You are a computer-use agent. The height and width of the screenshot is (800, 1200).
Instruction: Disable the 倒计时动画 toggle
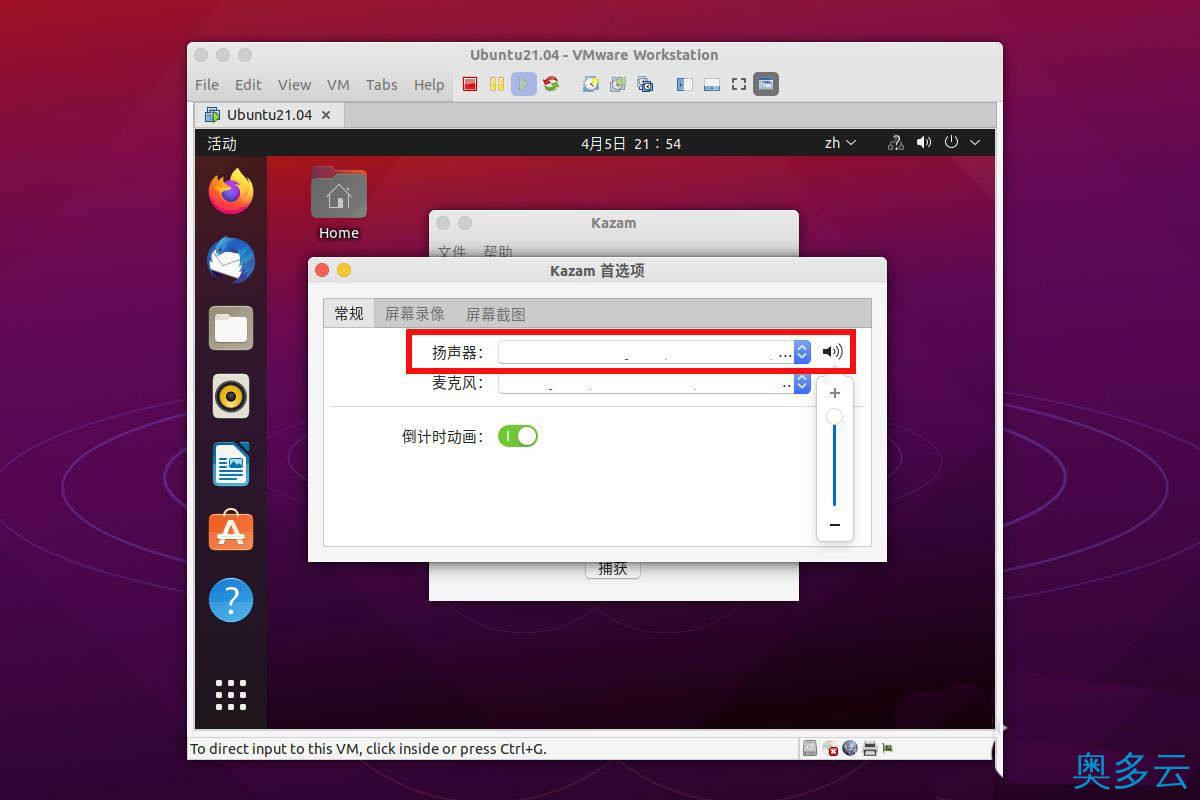[517, 436]
